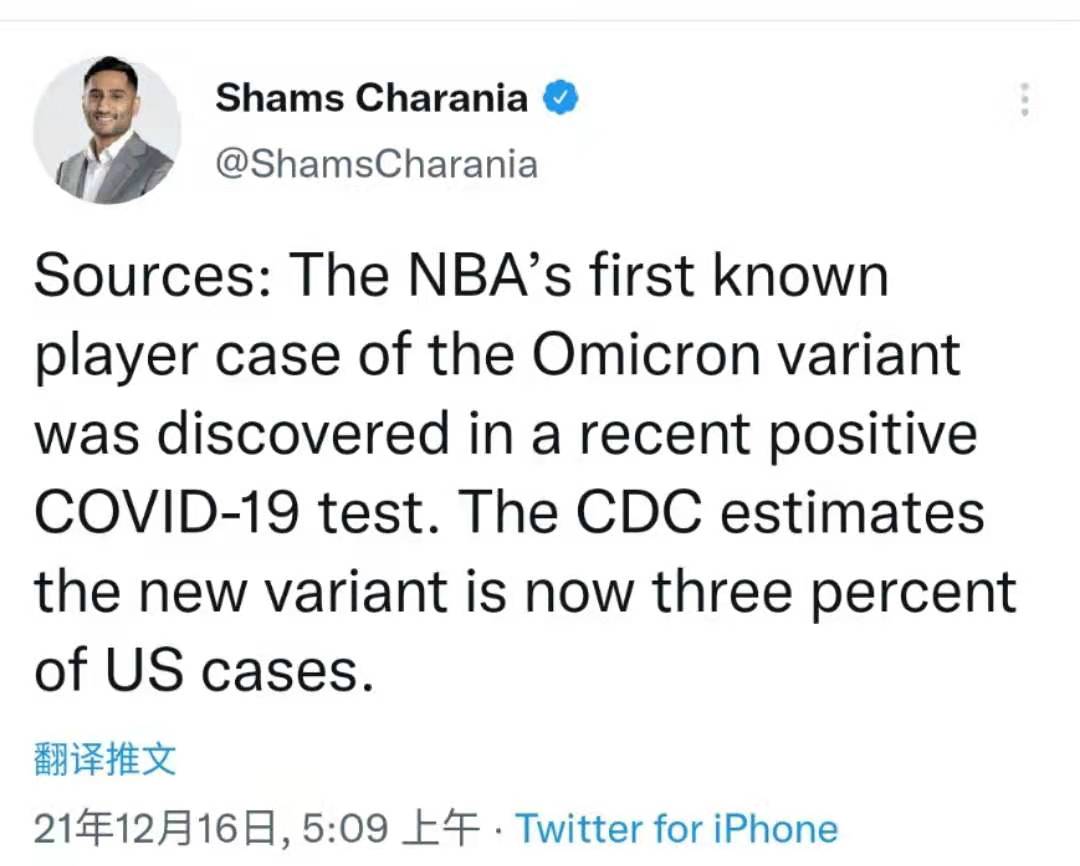Open the three-dot more options menu
This screenshot has width=1080, height=866.
point(1025,100)
